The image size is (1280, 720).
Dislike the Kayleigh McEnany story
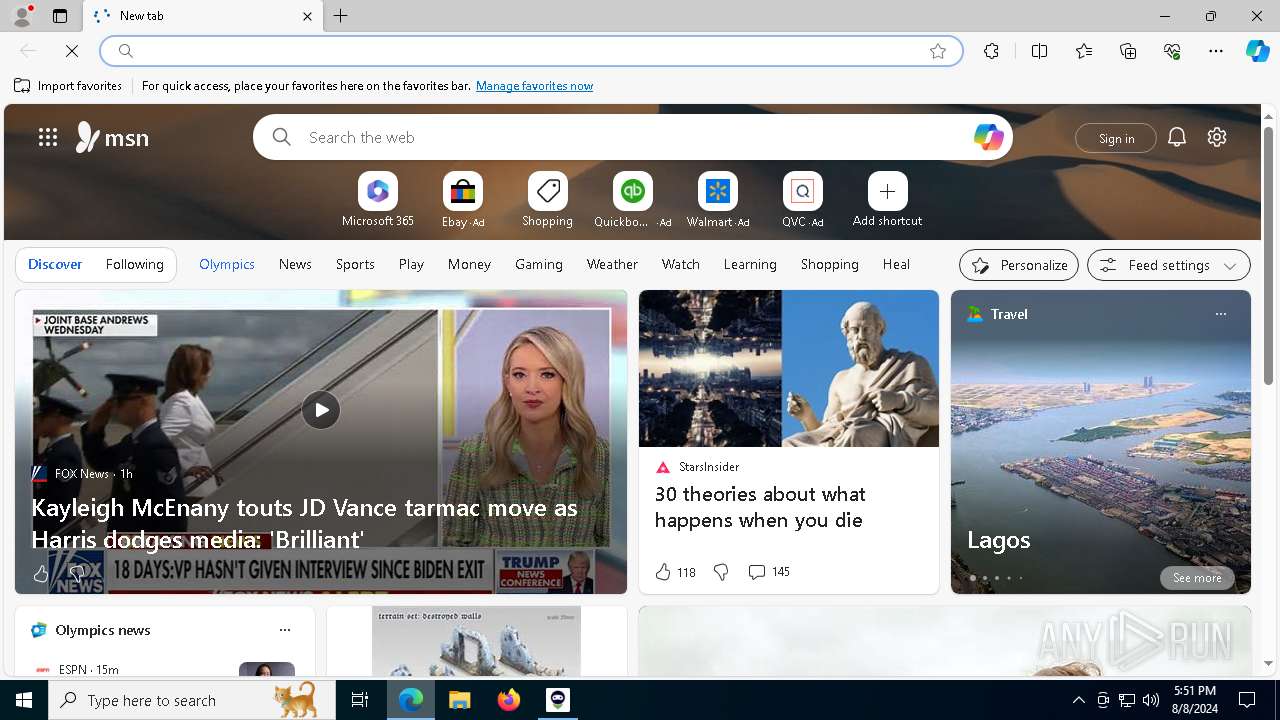(x=77, y=574)
